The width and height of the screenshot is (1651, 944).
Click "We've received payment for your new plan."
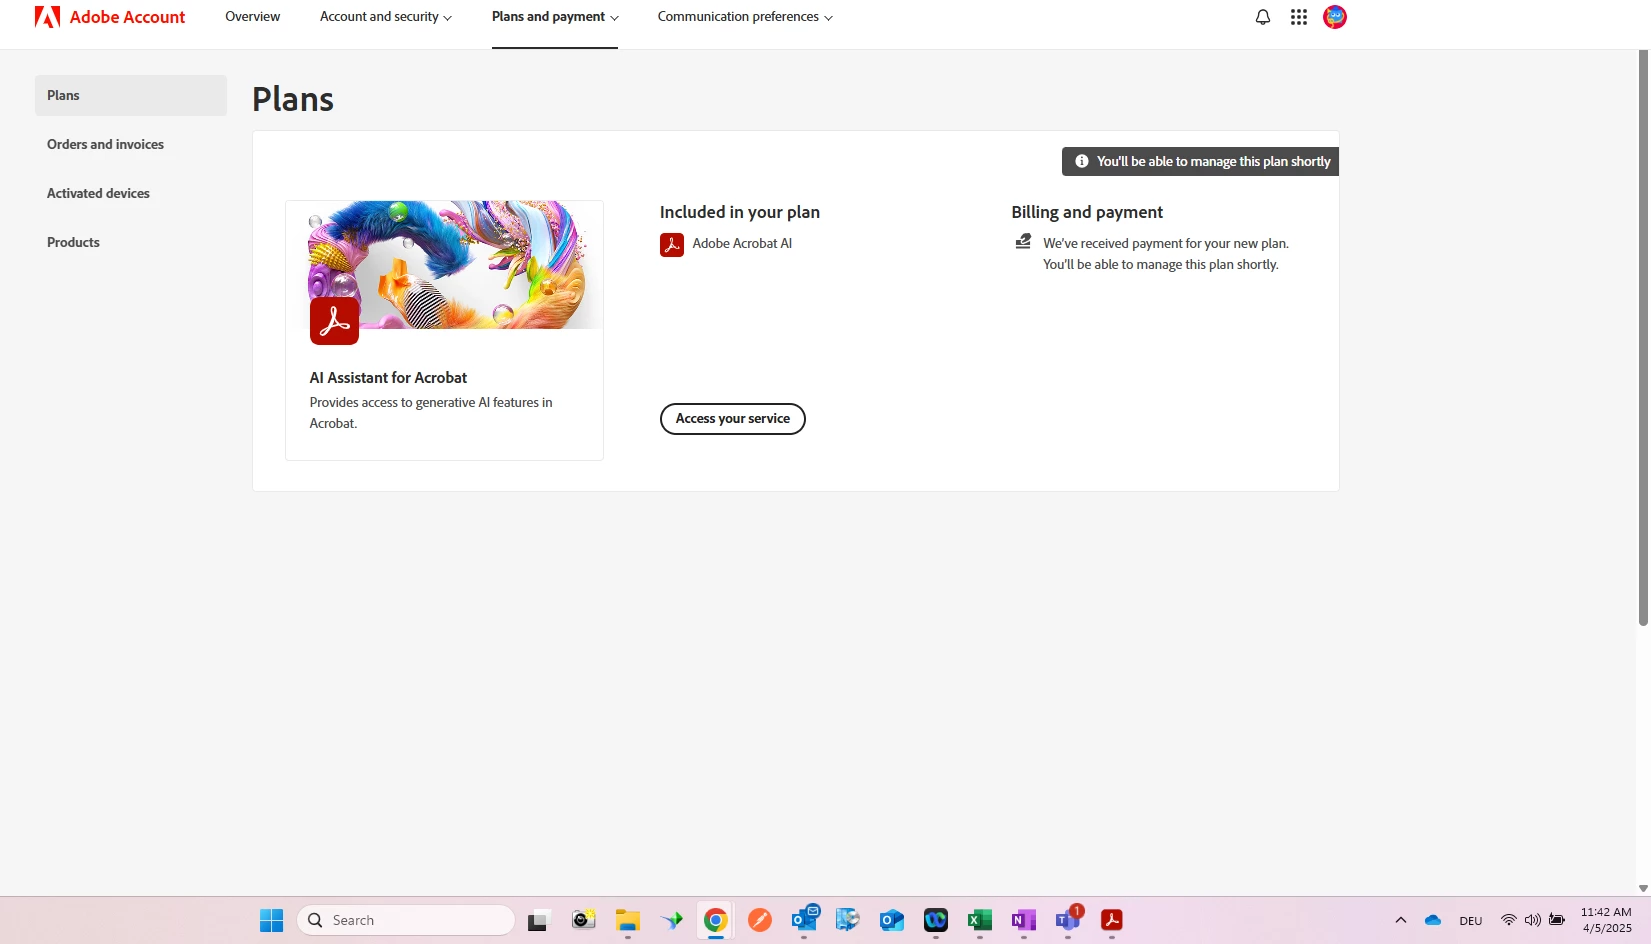(1166, 244)
